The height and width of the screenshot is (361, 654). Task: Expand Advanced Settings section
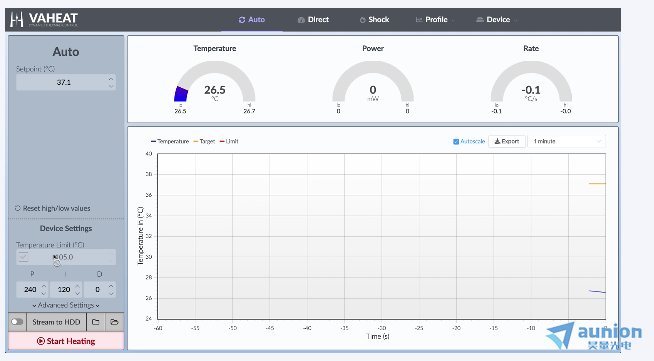[x=66, y=305]
